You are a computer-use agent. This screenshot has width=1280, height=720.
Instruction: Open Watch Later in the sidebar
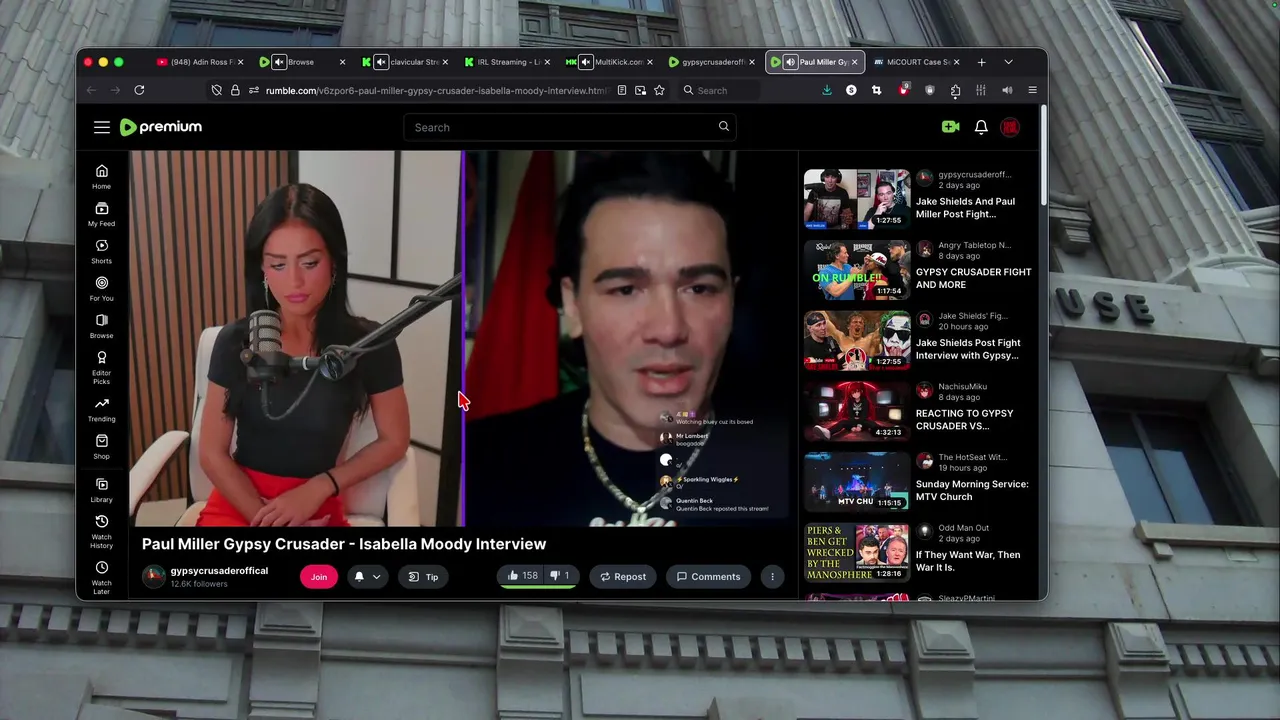(x=102, y=578)
